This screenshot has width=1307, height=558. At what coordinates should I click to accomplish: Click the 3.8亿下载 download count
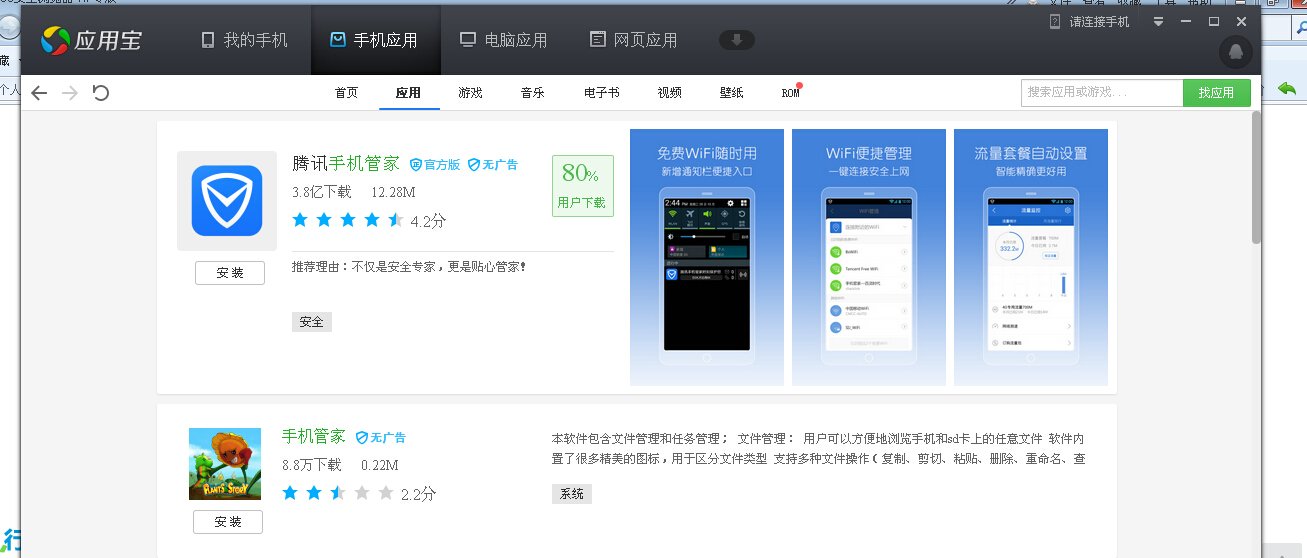pyautogui.click(x=322, y=191)
